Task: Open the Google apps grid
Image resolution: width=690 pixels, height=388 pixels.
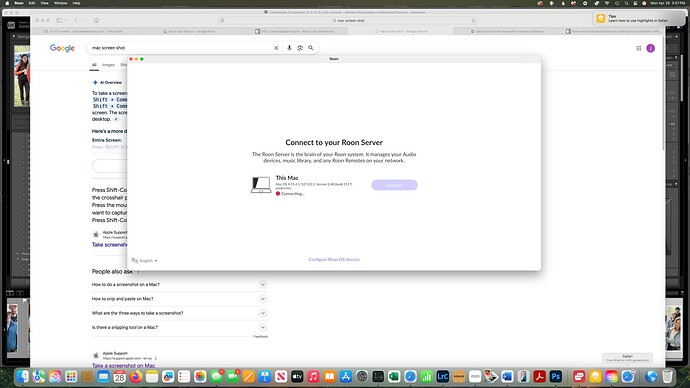Action: tap(639, 48)
